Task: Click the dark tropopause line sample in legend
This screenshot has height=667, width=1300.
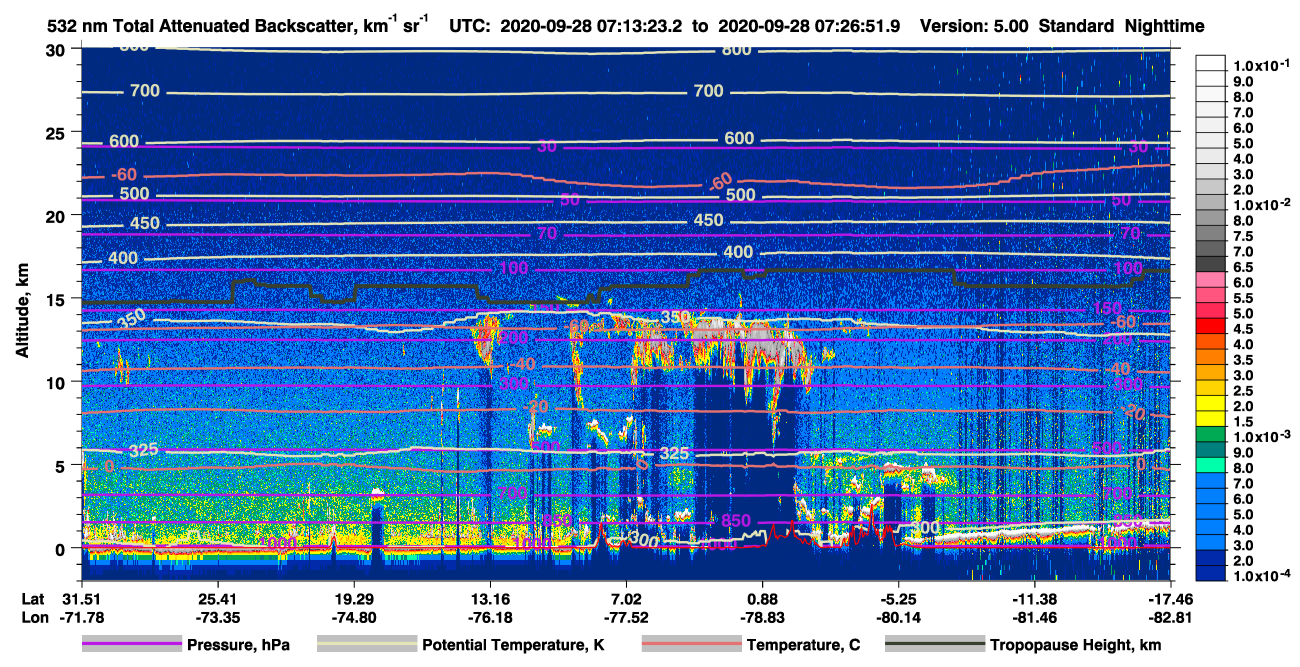Action: 935,646
